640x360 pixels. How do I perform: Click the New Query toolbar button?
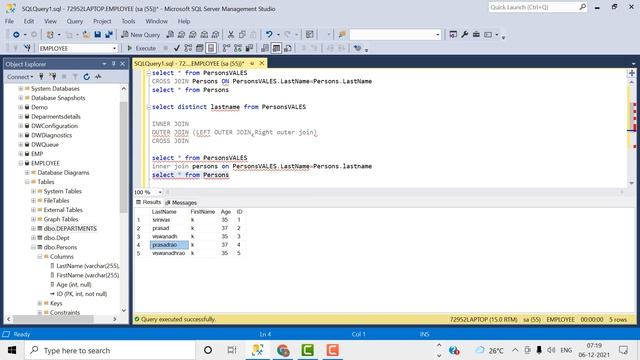[x=140, y=35]
